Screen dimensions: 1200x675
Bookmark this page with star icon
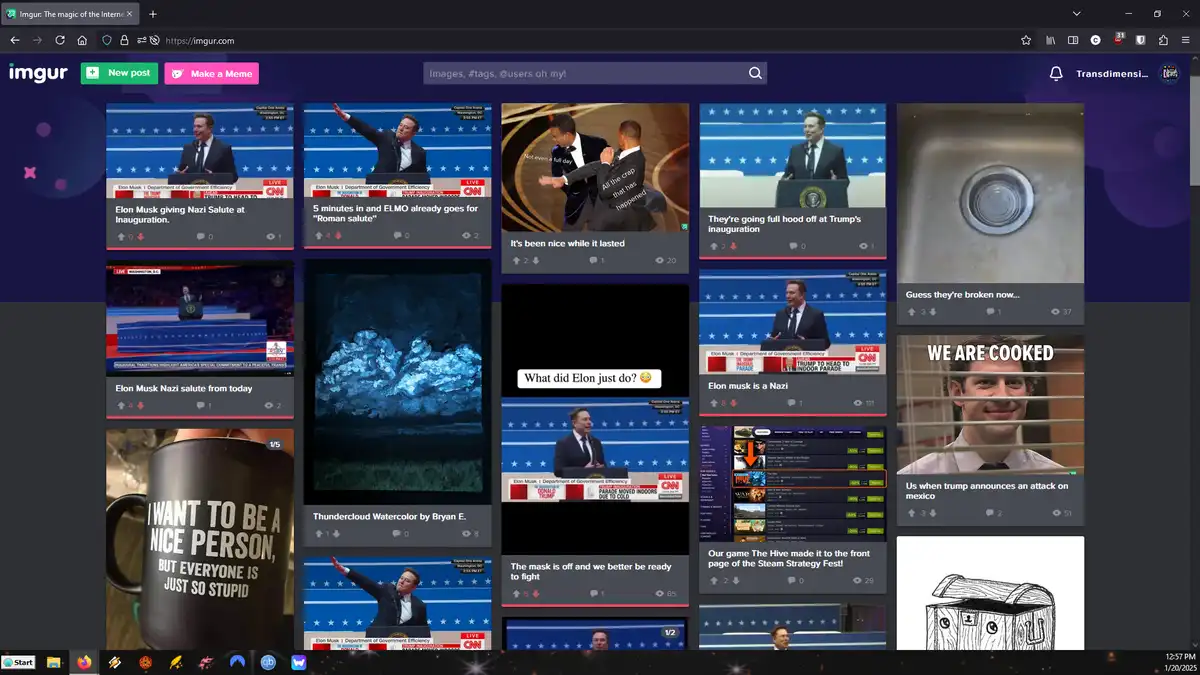[x=1026, y=41]
